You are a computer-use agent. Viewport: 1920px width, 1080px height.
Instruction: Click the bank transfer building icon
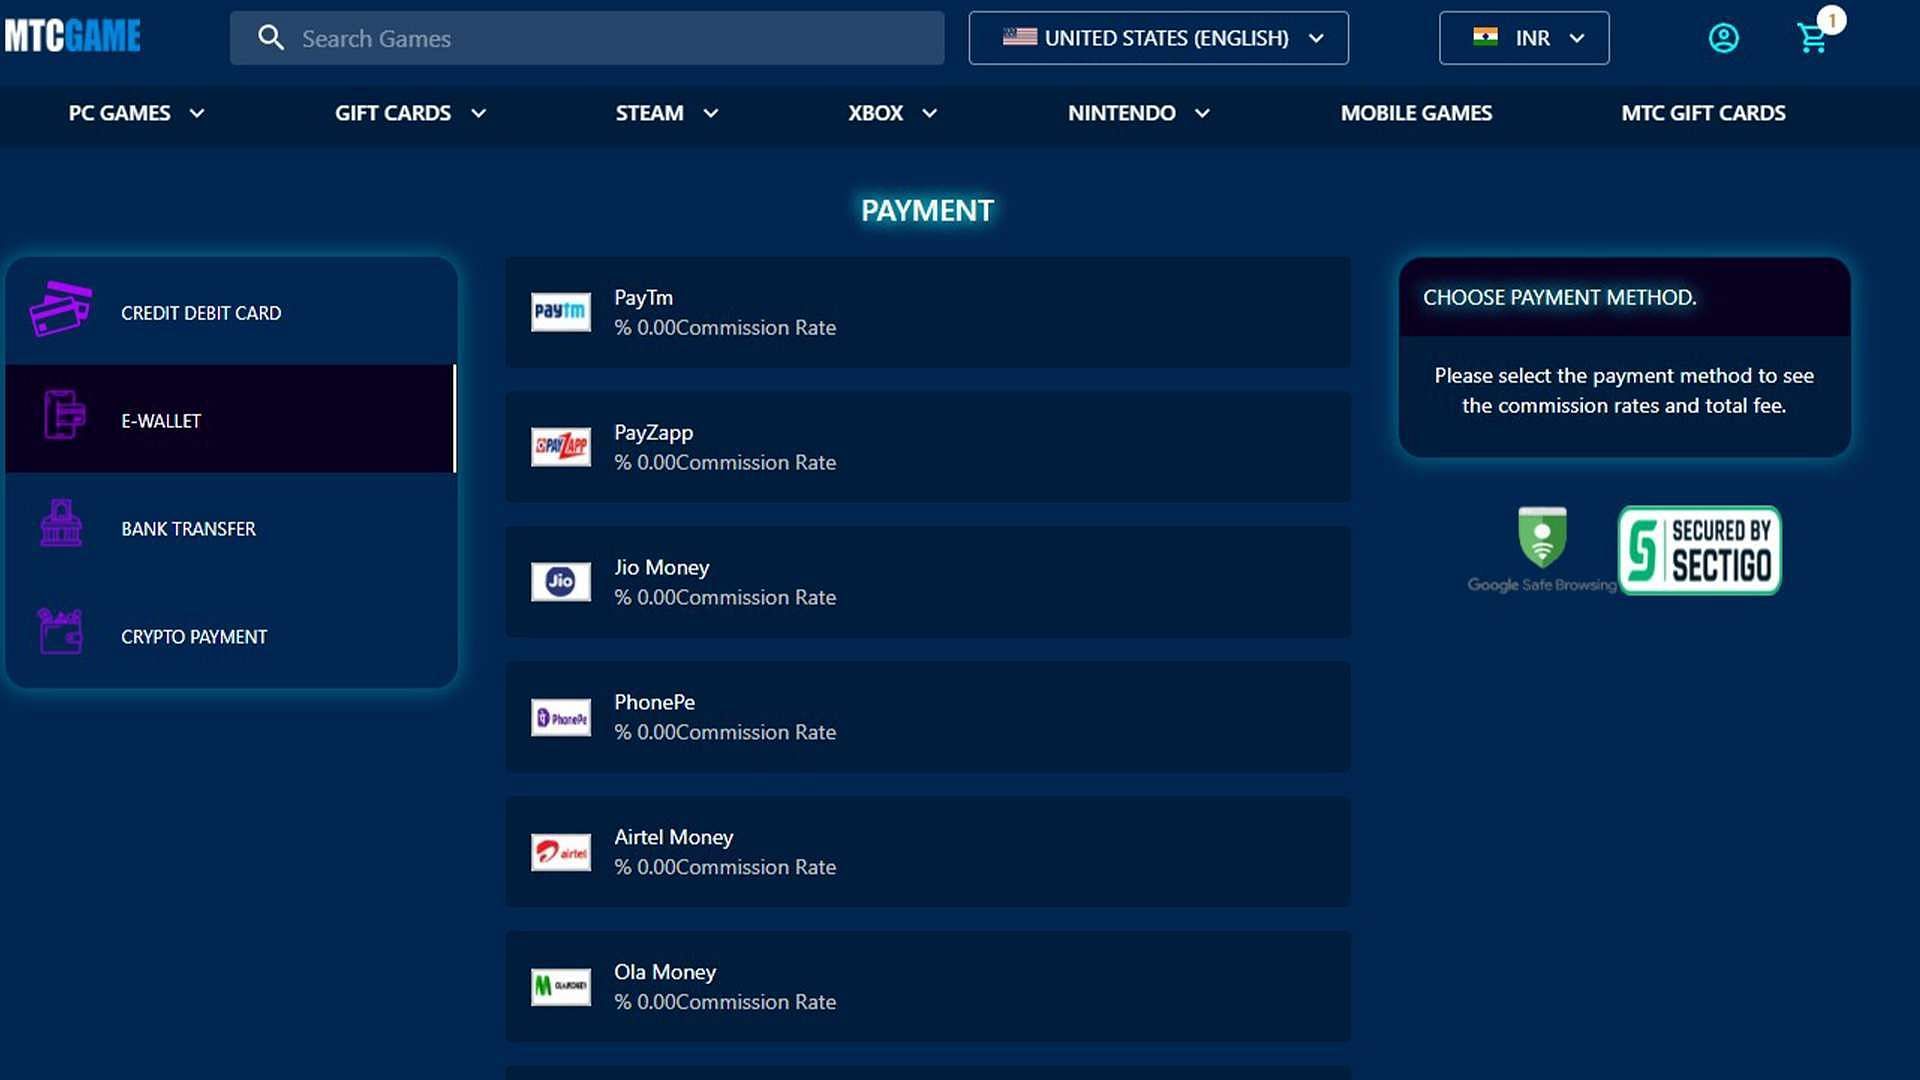coord(61,523)
